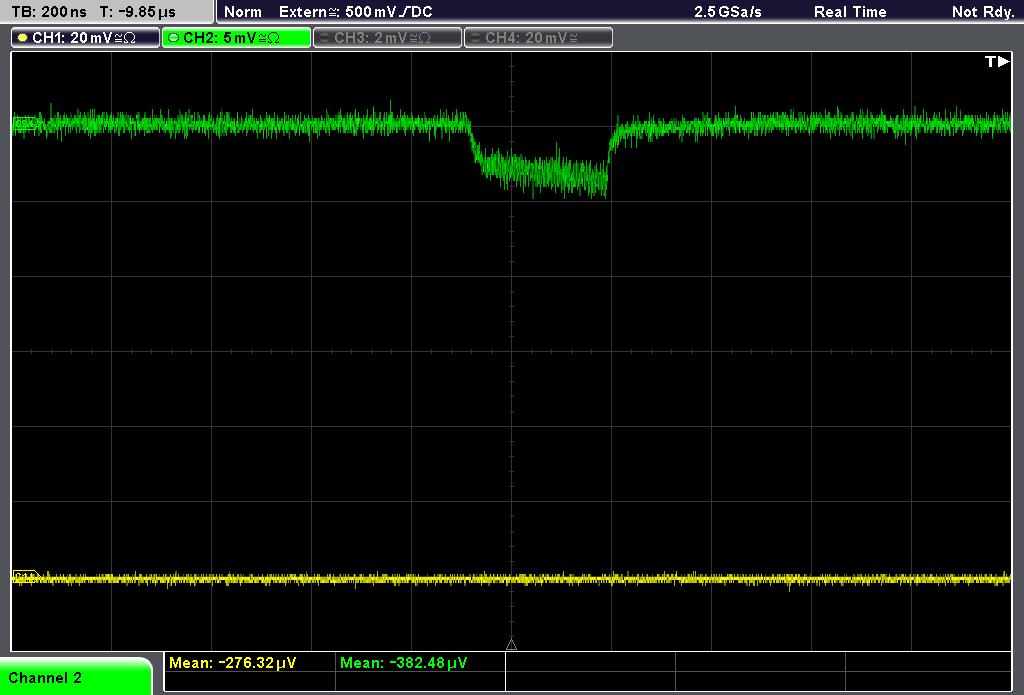Click the yellow indicator dot on CH1 tab

[23, 38]
